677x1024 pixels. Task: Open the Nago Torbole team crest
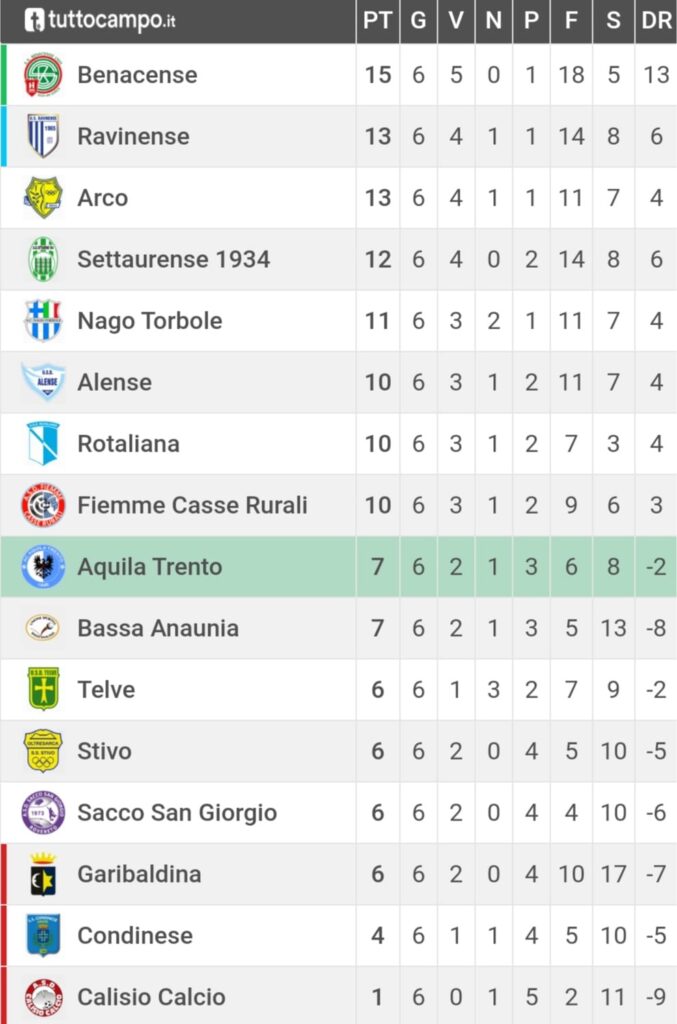point(43,321)
